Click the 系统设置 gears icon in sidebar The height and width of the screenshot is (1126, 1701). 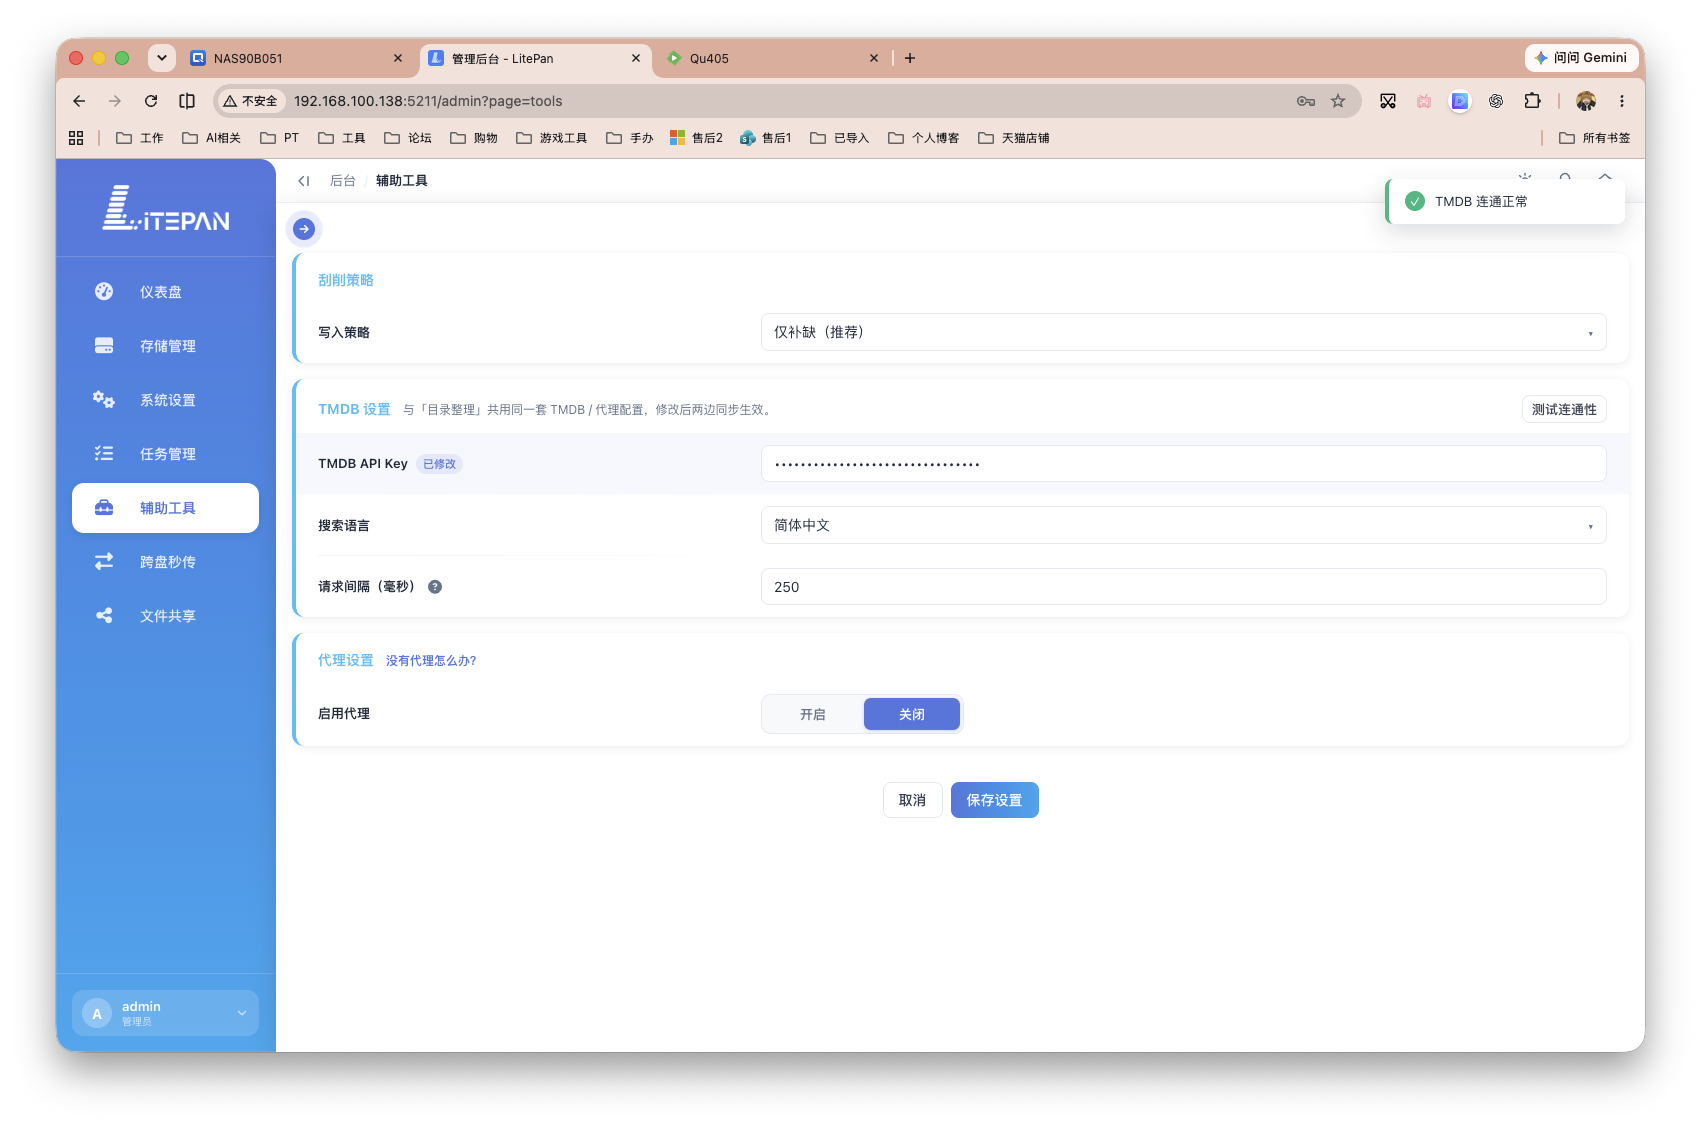pos(104,399)
